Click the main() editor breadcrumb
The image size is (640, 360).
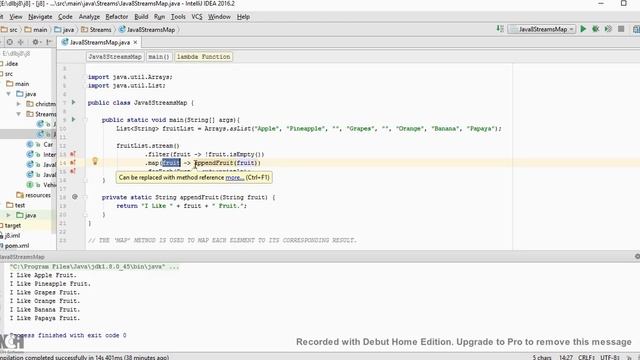pos(159,57)
